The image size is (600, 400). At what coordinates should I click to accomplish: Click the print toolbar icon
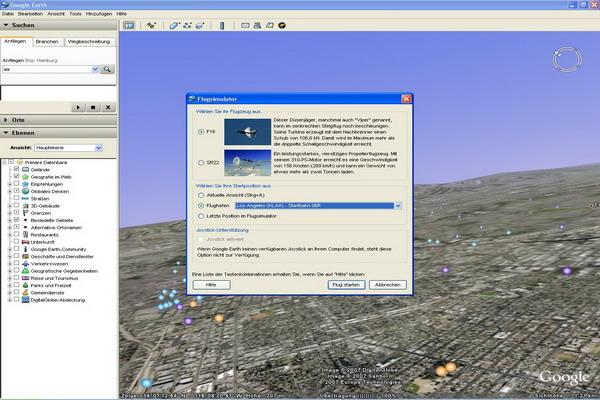tap(258, 26)
